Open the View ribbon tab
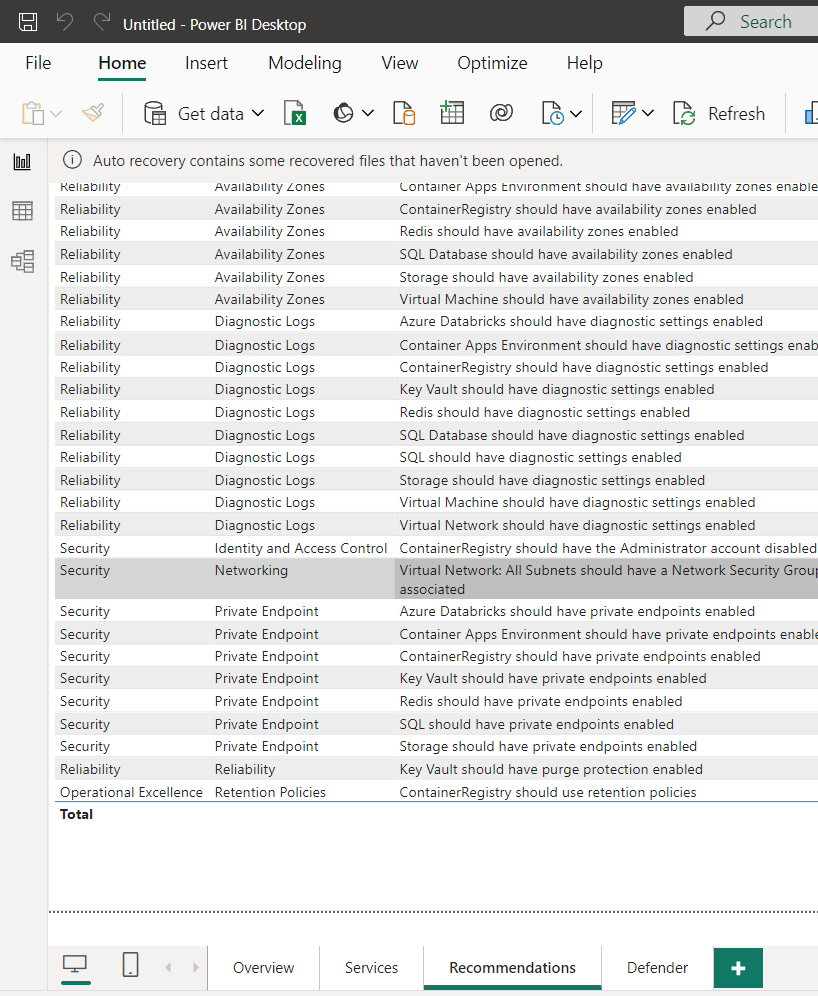Image resolution: width=818 pixels, height=996 pixels. tap(399, 63)
